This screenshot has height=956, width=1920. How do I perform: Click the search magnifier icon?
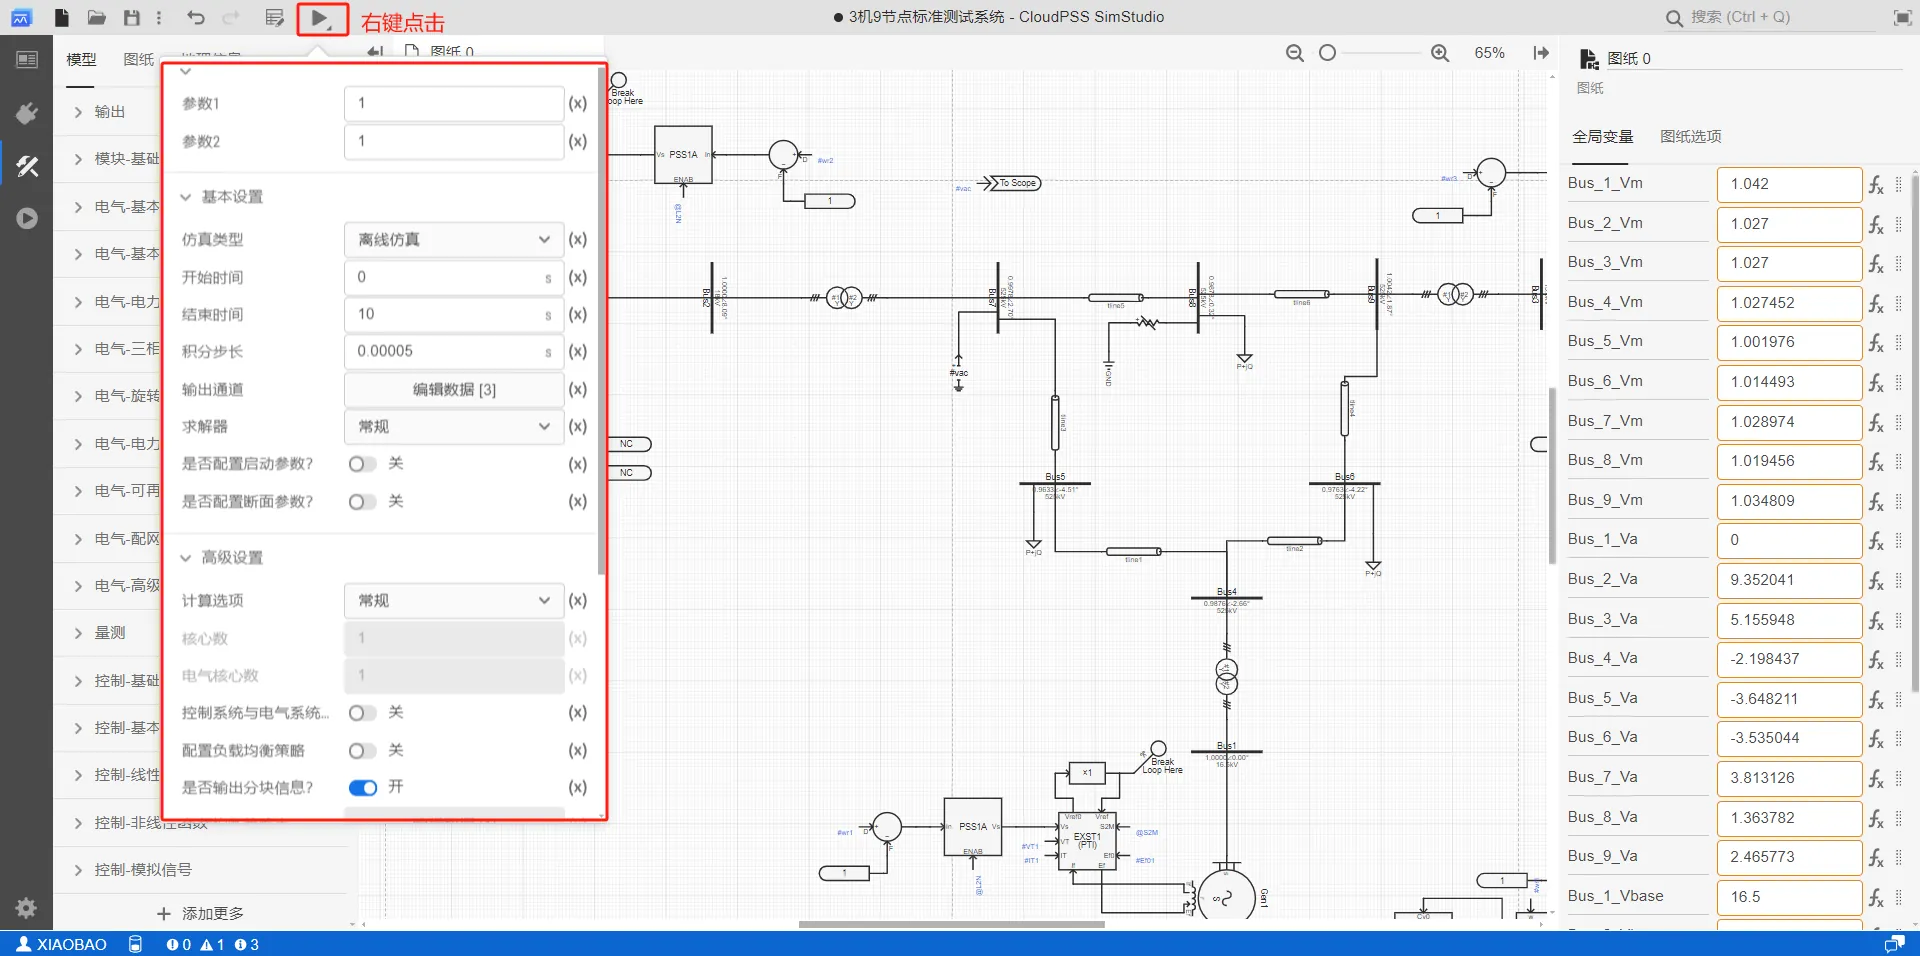click(1674, 18)
